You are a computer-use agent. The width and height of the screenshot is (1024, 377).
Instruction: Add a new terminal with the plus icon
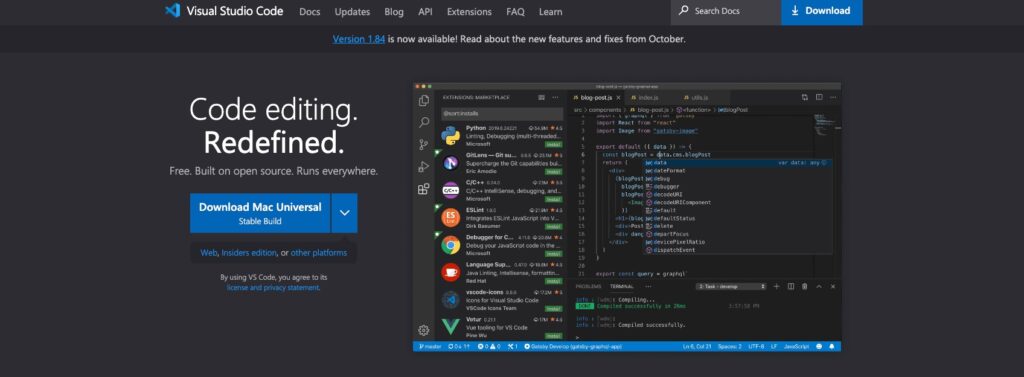tap(776, 286)
